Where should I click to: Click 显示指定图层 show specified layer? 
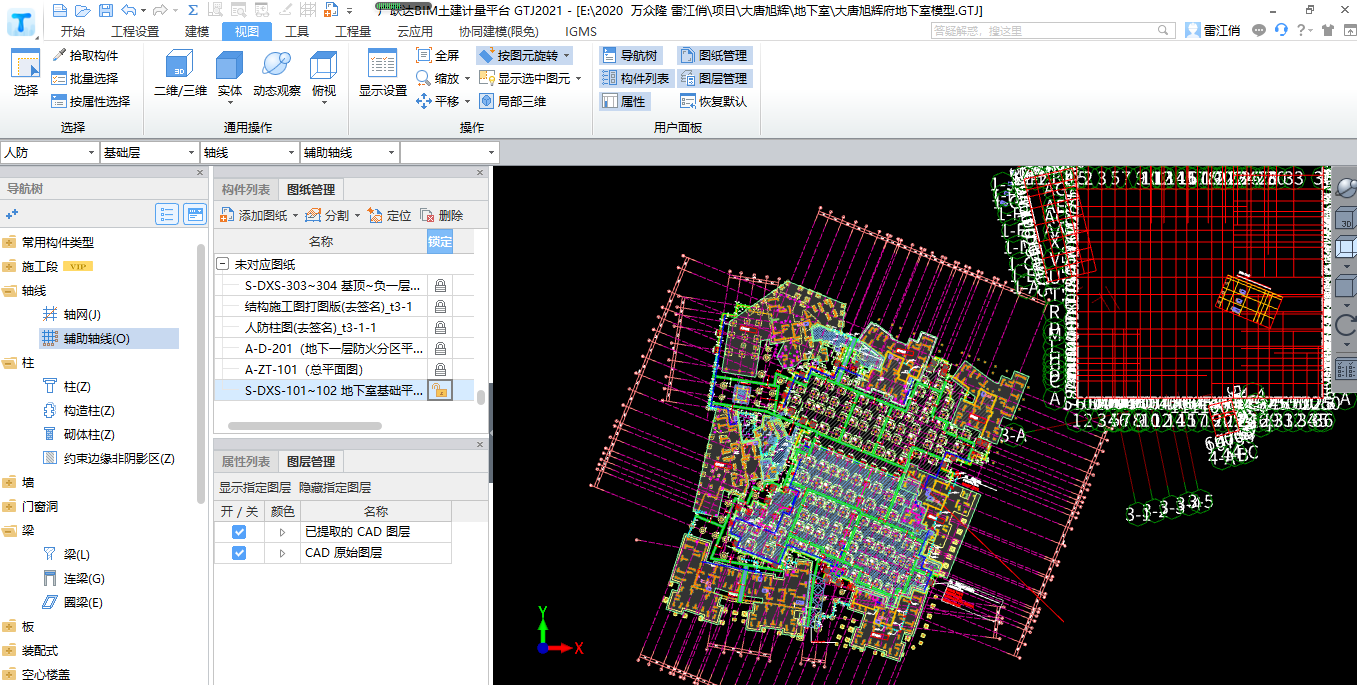click(x=255, y=487)
